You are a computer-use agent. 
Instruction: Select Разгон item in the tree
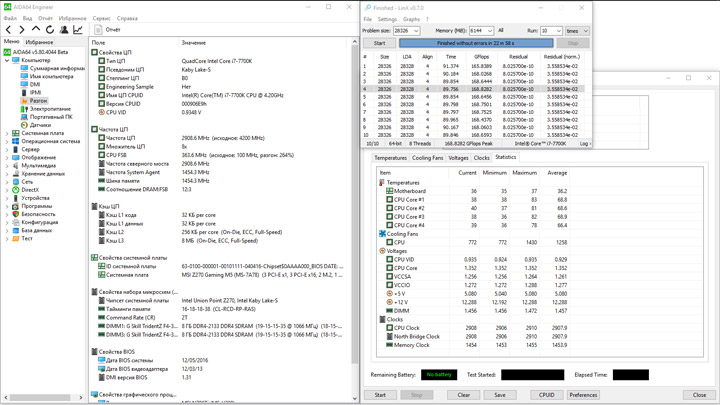point(38,101)
